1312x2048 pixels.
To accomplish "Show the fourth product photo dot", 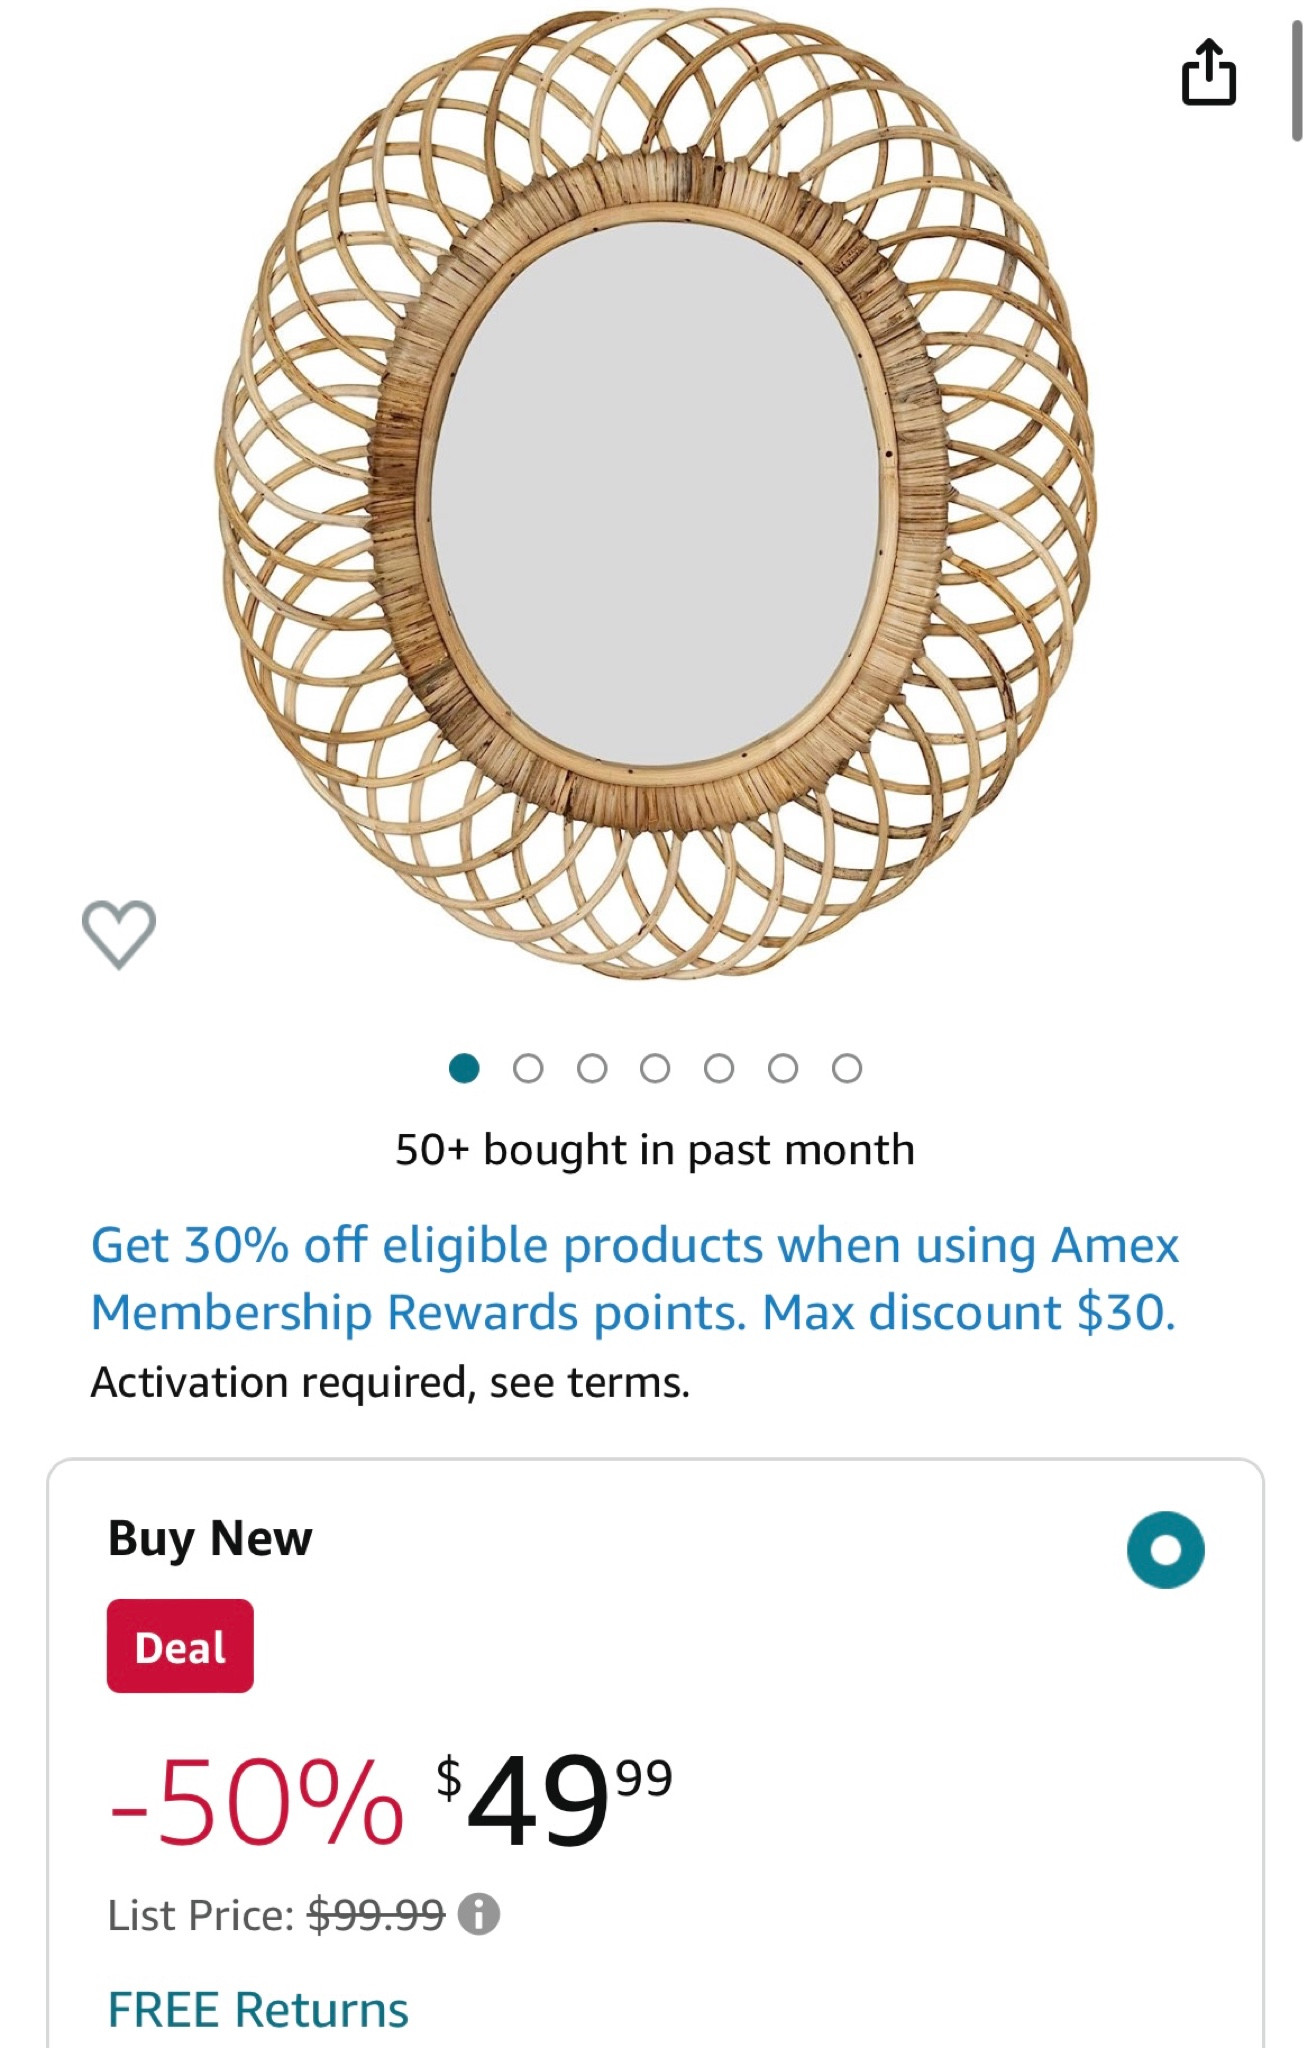I will 653,1068.
